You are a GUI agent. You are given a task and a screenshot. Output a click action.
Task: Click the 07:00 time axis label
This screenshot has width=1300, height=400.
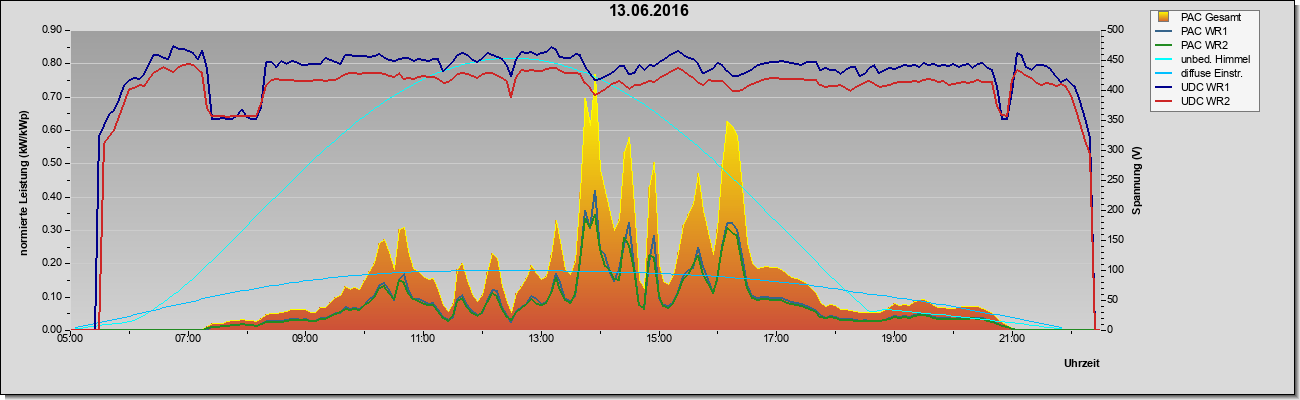click(x=188, y=339)
